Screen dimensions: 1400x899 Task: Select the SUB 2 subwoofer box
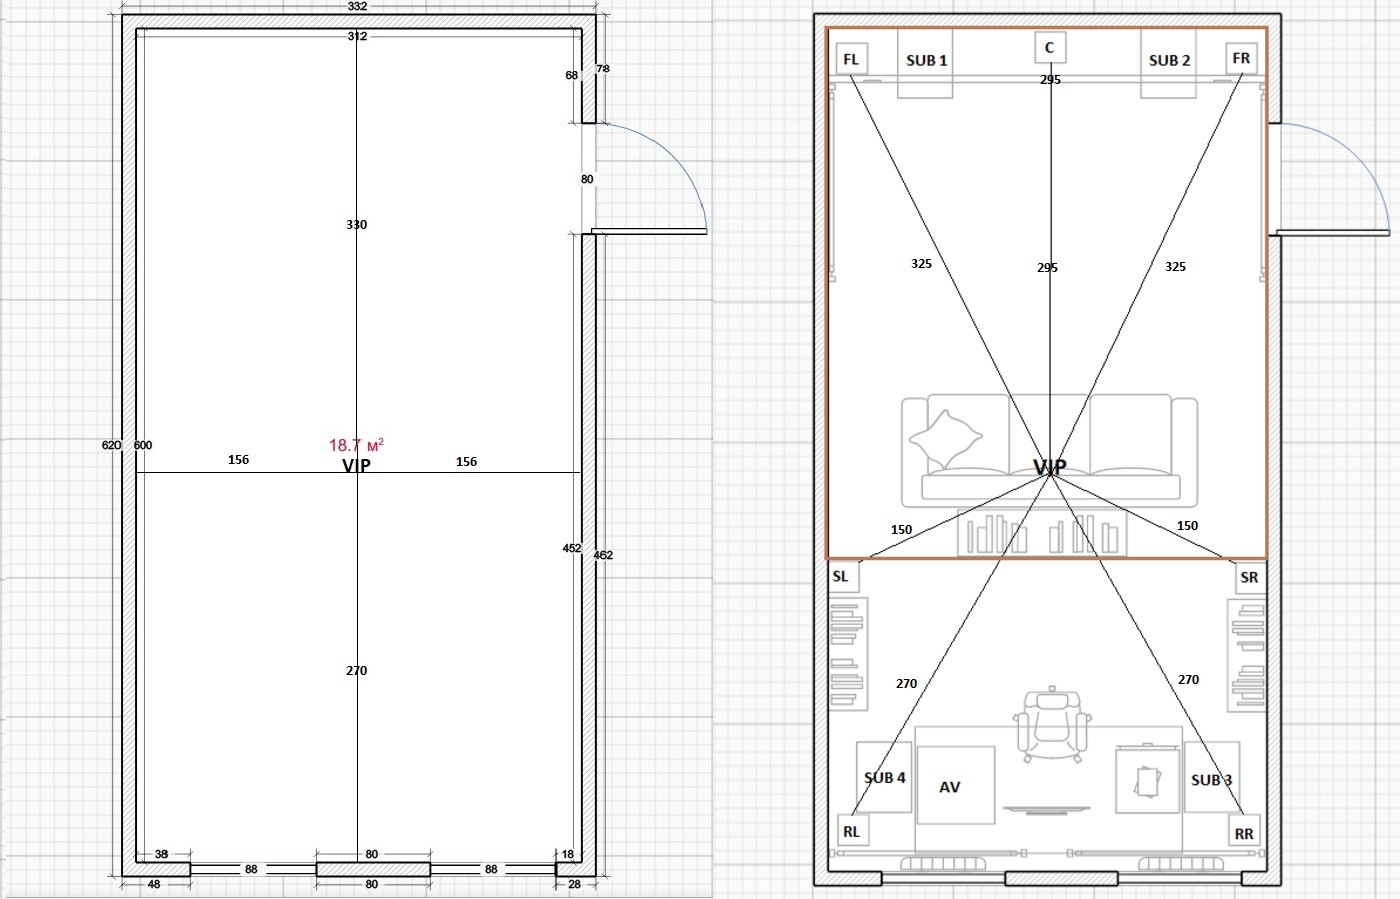coord(1169,62)
